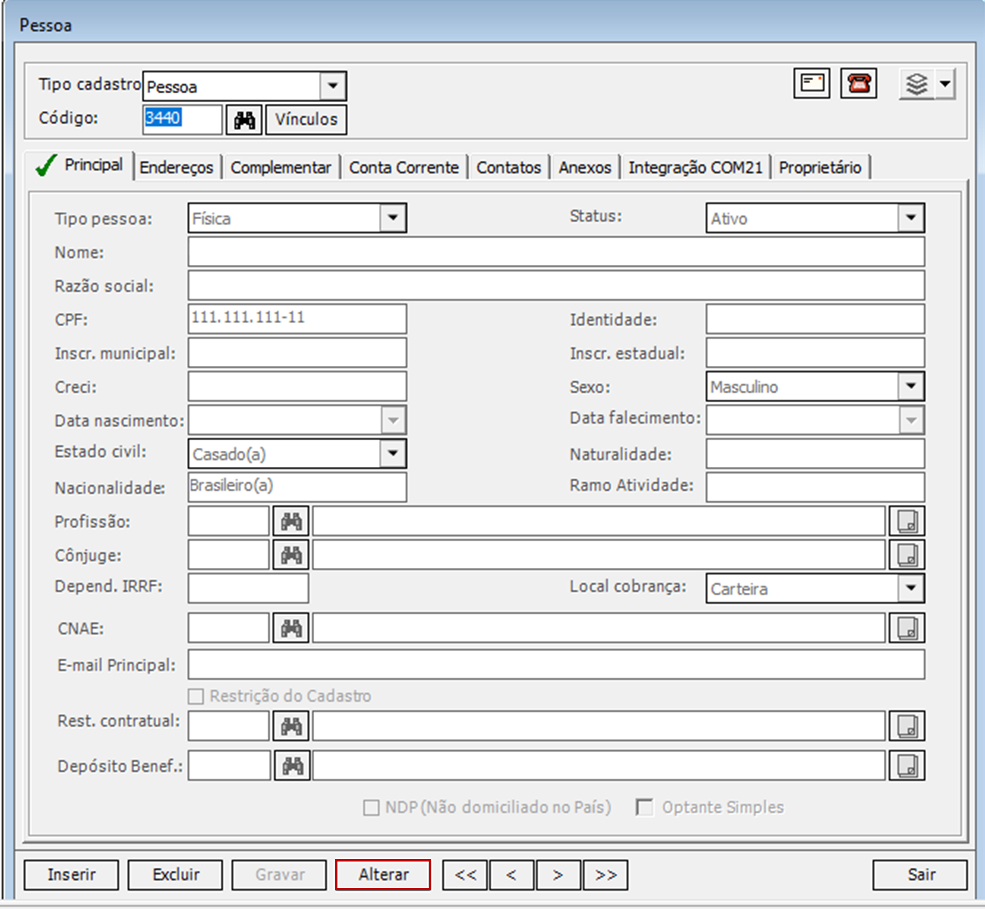The image size is (985, 909).
Task: Go to first record with << button
Action: pos(465,875)
